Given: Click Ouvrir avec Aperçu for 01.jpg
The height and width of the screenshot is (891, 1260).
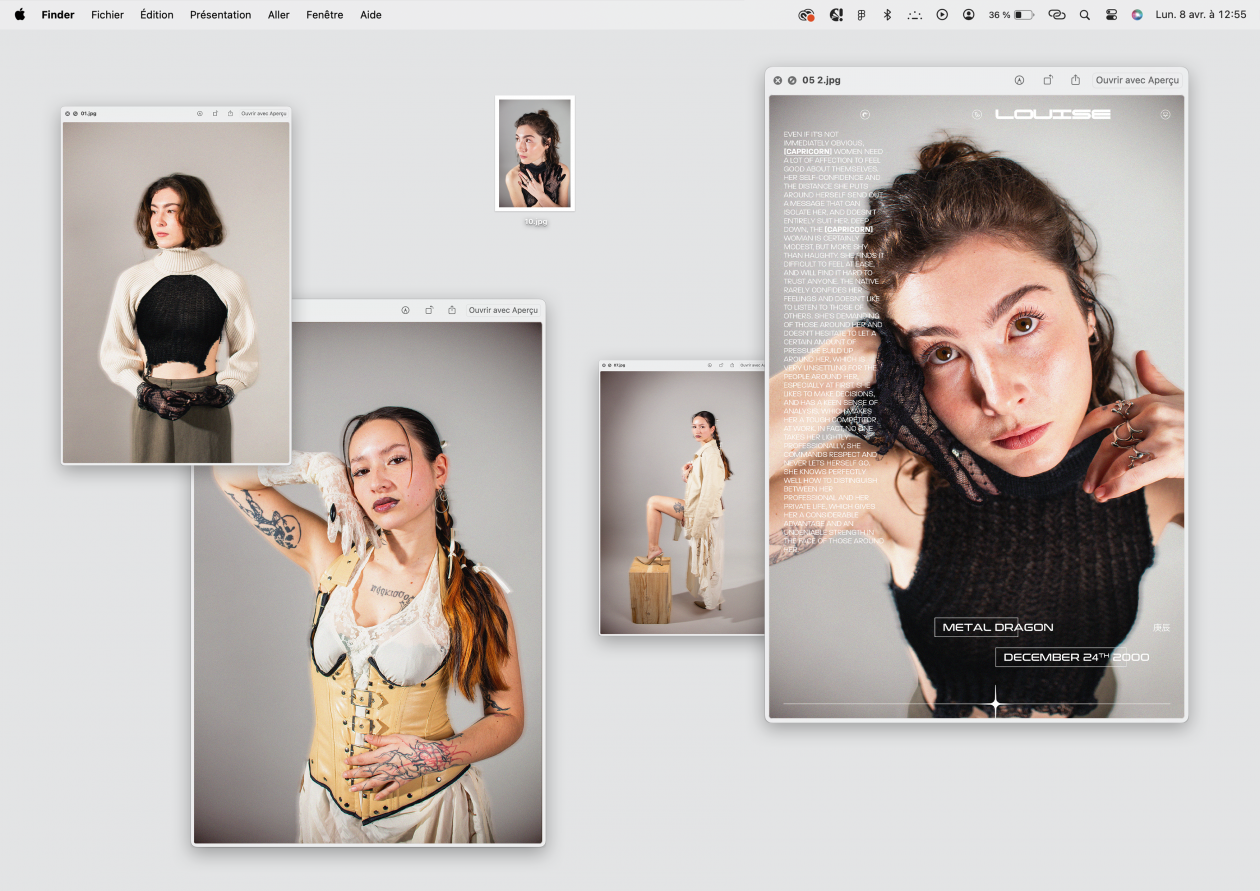Looking at the screenshot, I should (x=263, y=114).
